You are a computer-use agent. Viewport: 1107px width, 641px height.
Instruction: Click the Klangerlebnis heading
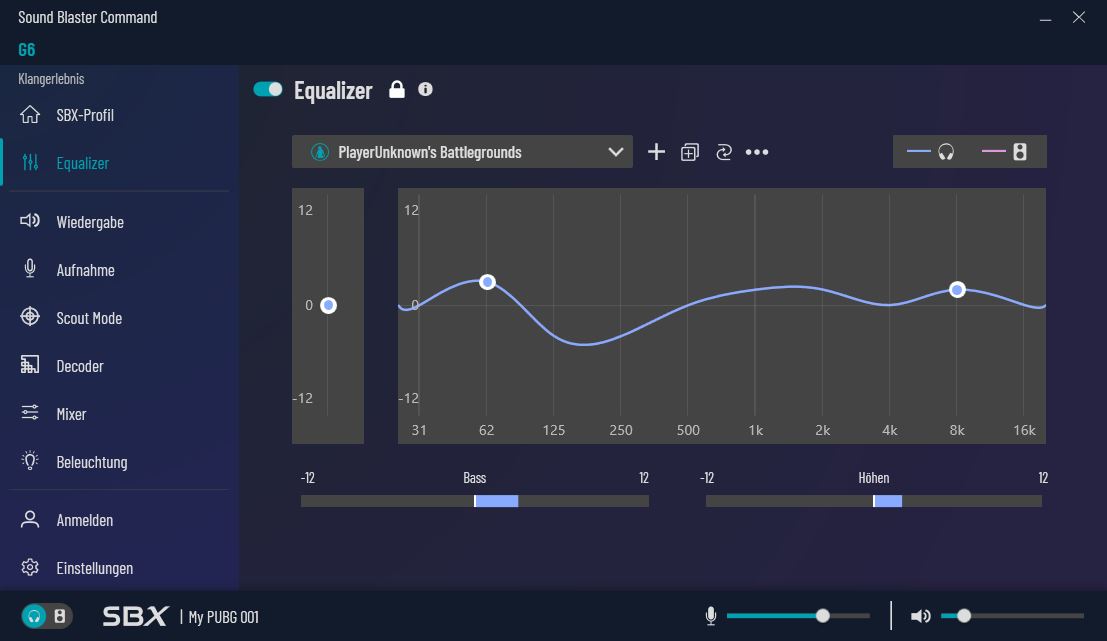(x=51, y=78)
